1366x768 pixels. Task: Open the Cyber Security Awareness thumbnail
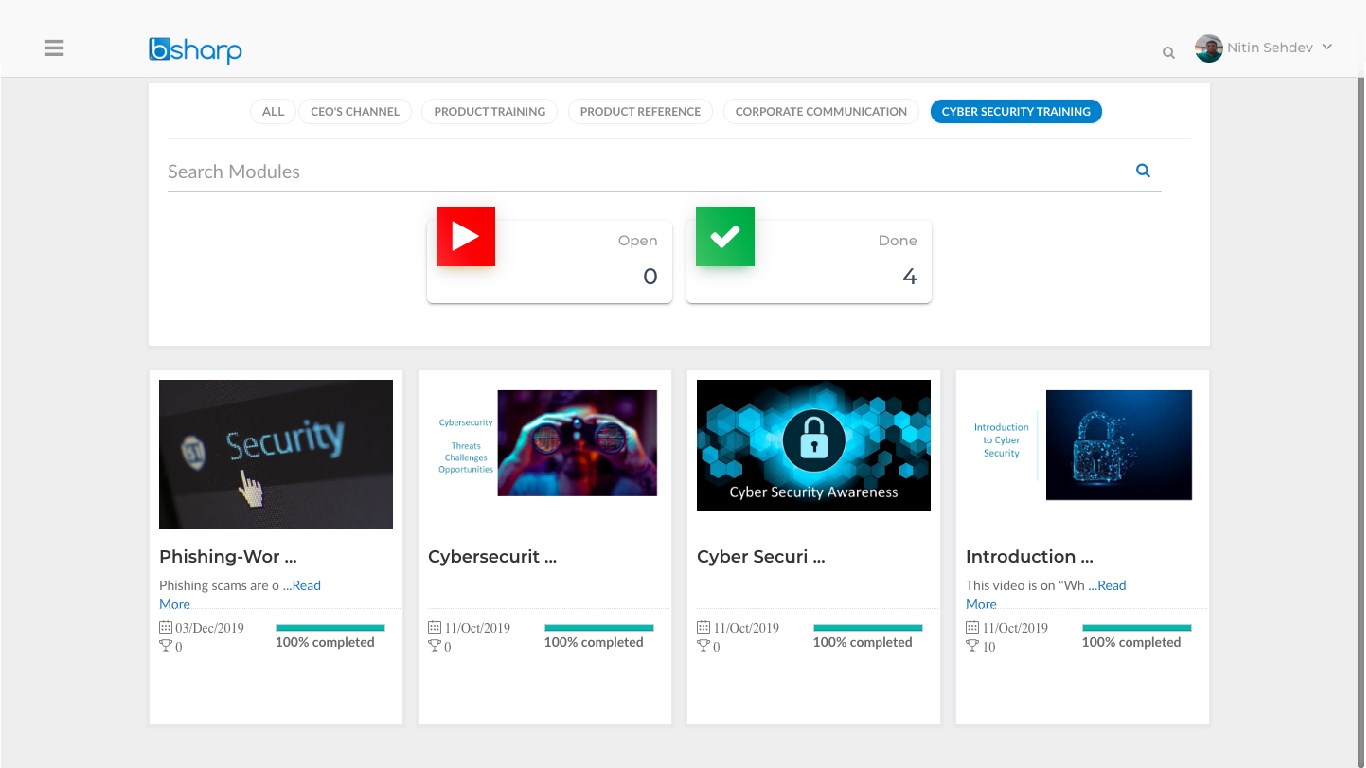(x=814, y=445)
